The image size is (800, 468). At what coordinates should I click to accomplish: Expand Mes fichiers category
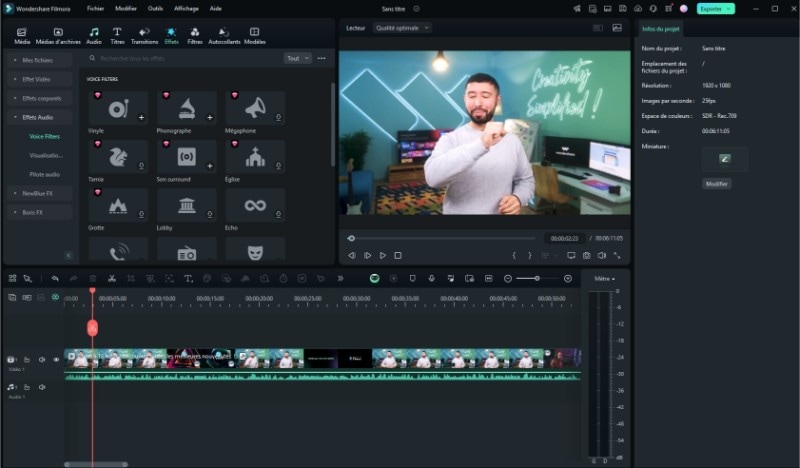coord(40,60)
